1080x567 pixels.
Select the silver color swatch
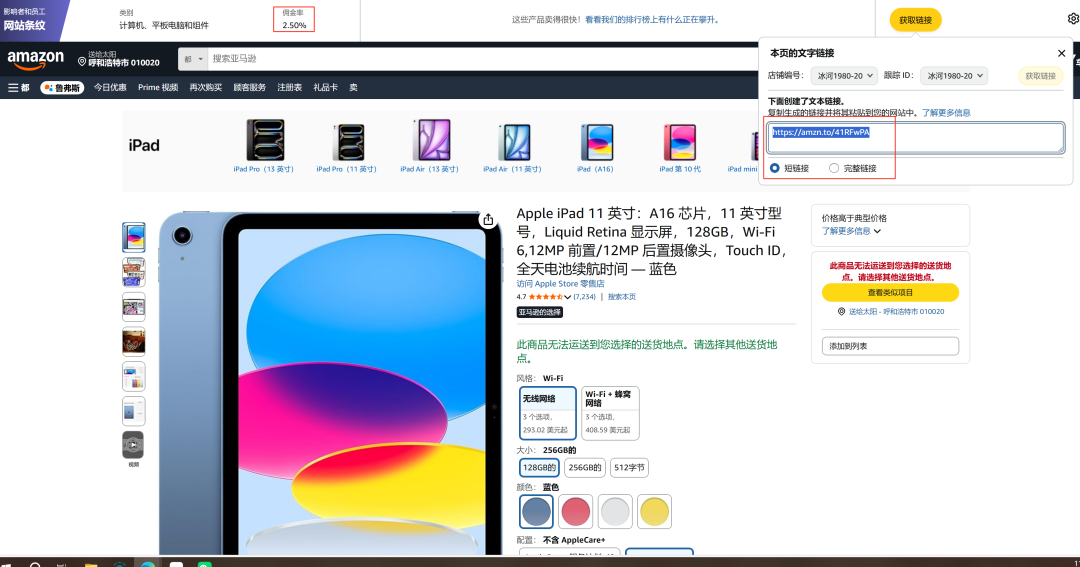[615, 512]
